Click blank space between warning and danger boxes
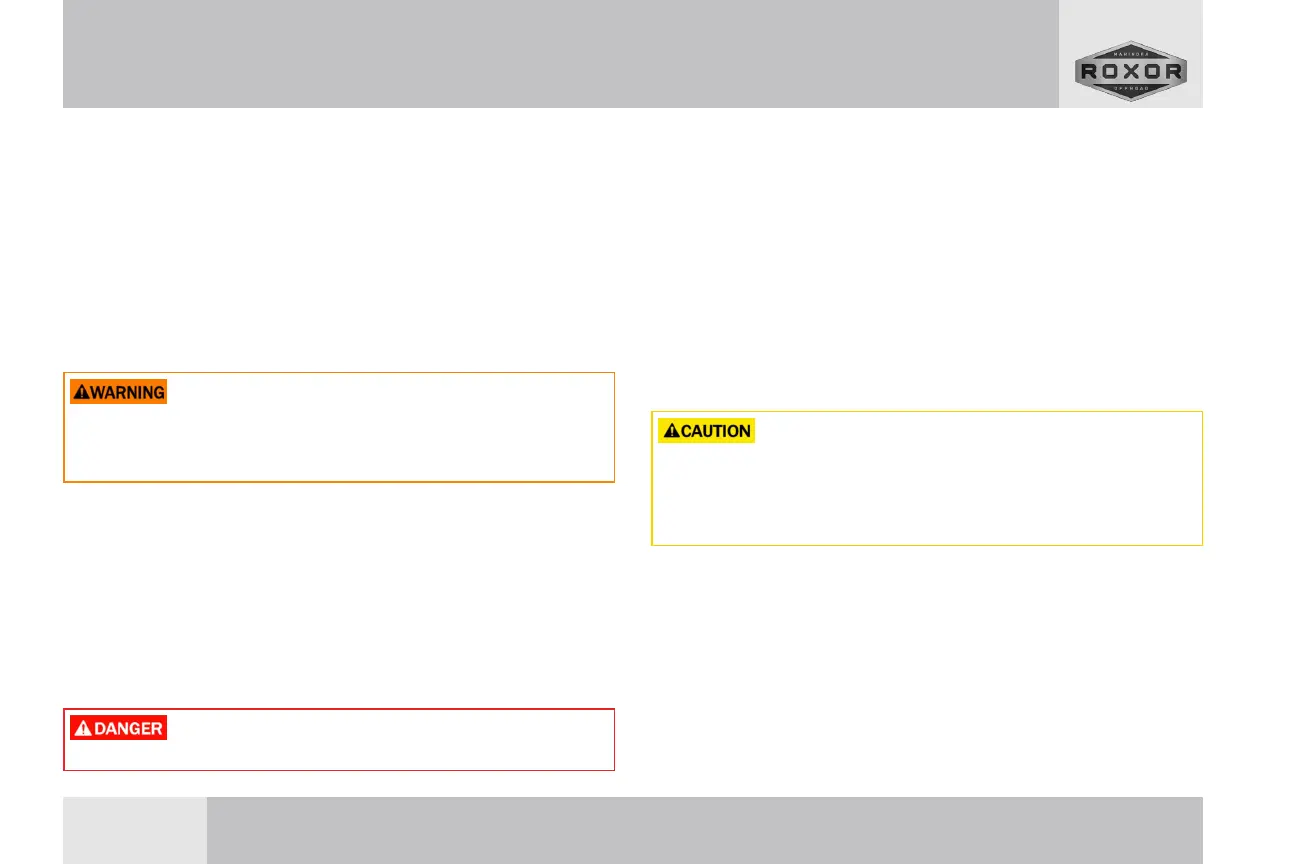This screenshot has width=1296, height=864. pos(338,595)
